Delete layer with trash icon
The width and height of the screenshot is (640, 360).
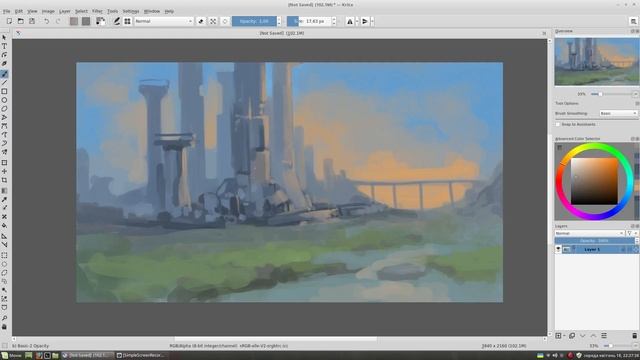click(634, 336)
